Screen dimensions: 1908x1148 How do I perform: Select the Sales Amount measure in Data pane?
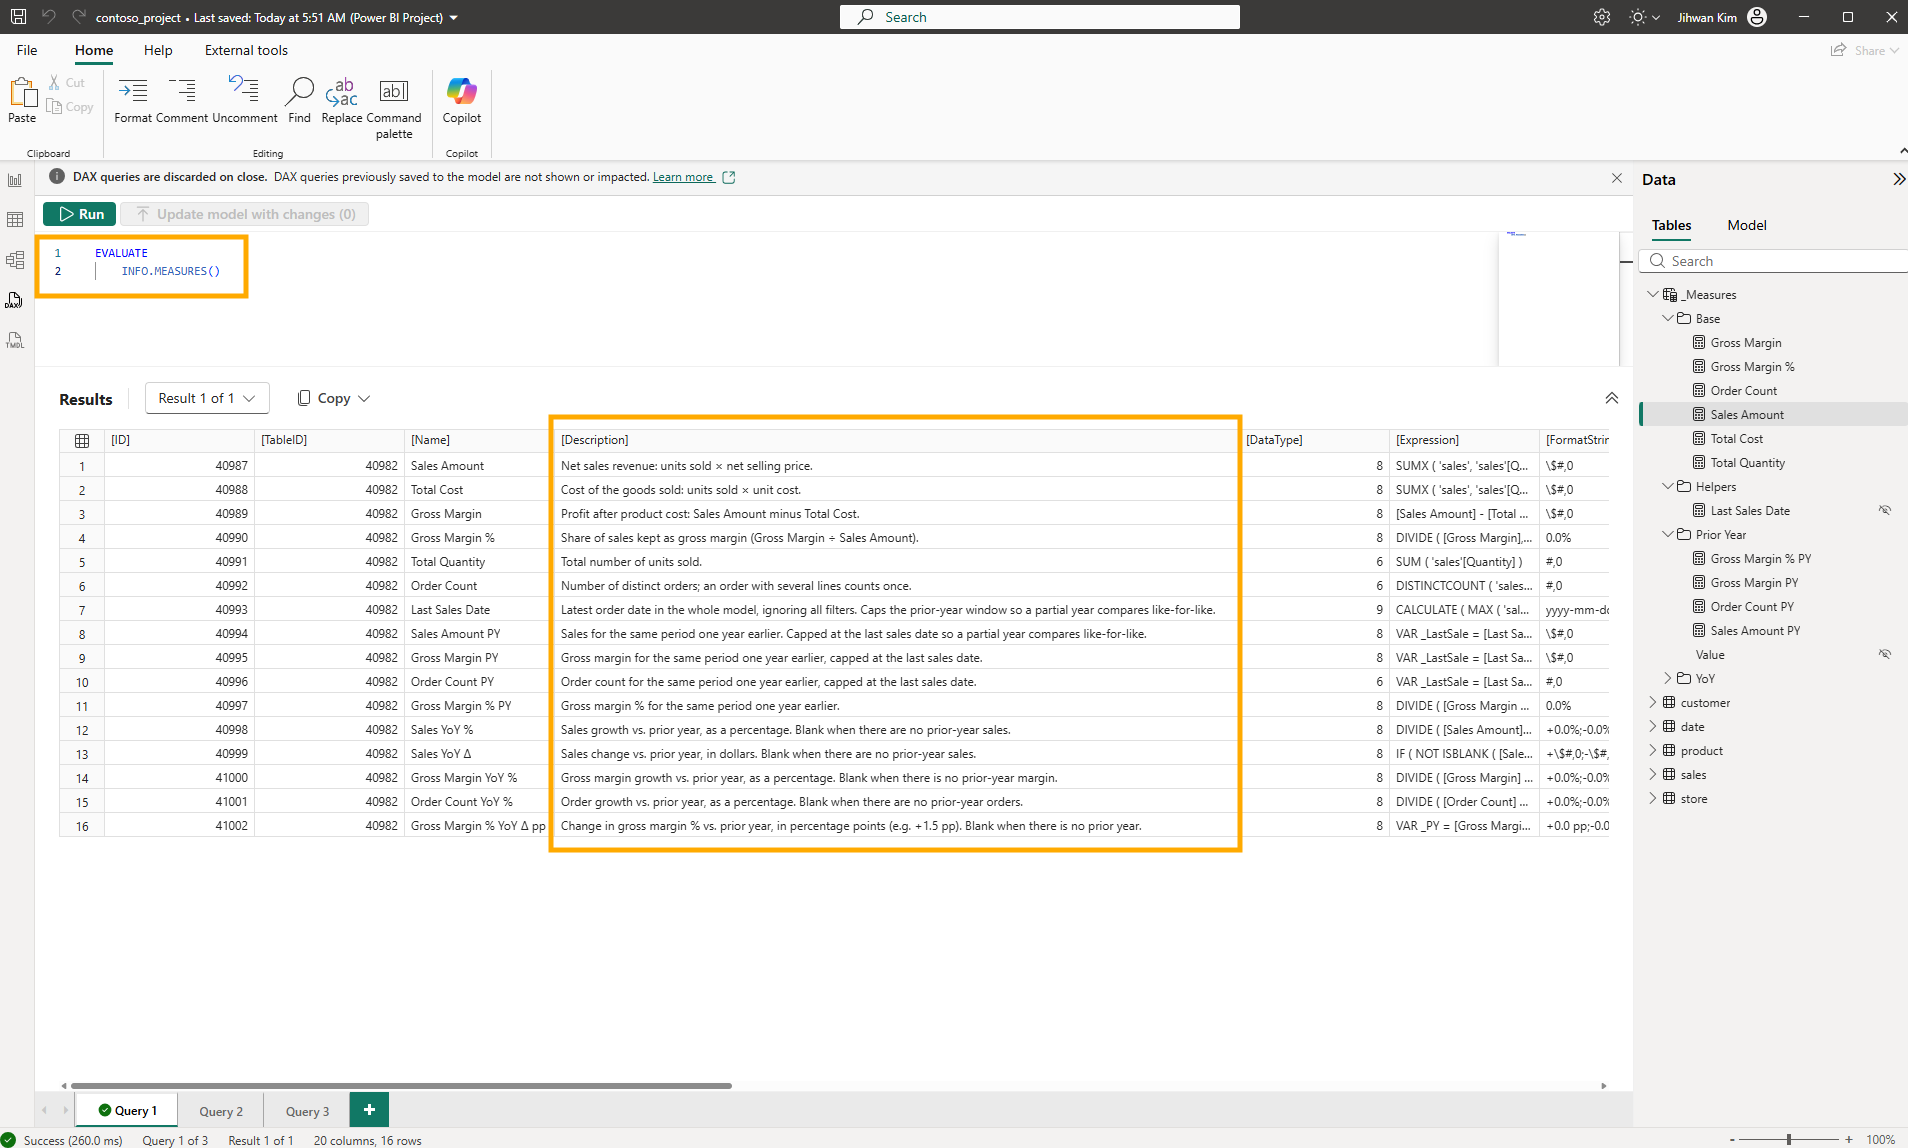tap(1746, 415)
